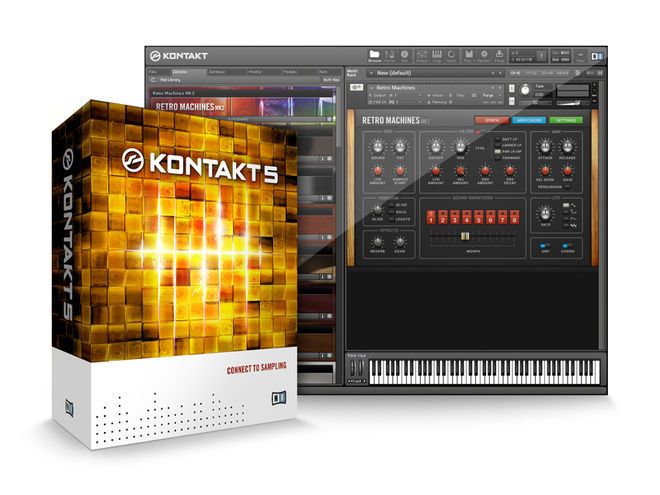
Task: Click the Instr Nav button
Action: point(331,80)
